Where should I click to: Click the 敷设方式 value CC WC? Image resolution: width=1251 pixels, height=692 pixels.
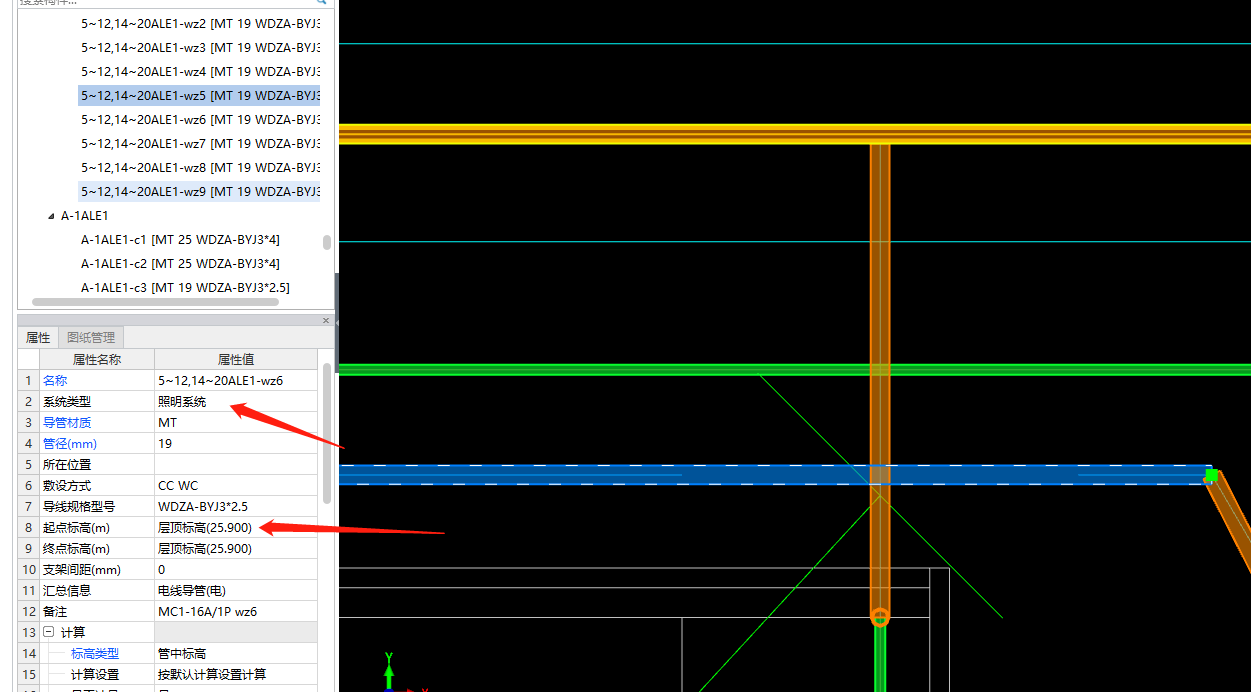236,485
